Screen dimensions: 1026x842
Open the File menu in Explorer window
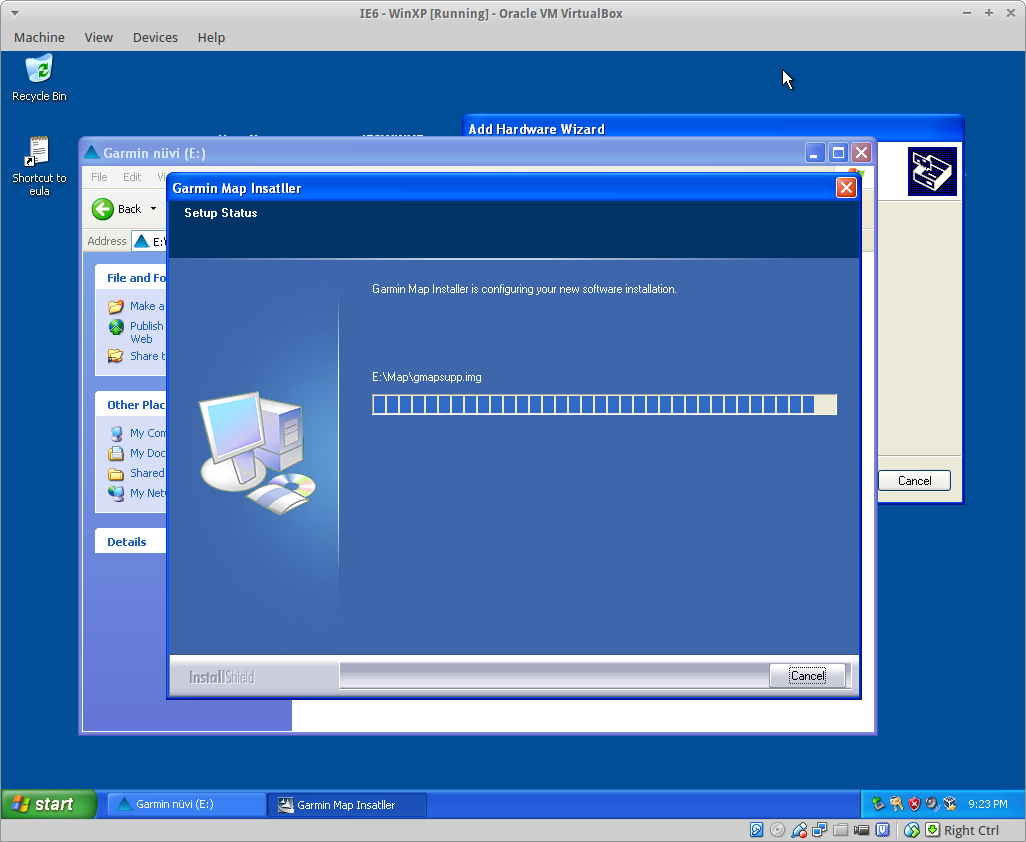(x=99, y=177)
